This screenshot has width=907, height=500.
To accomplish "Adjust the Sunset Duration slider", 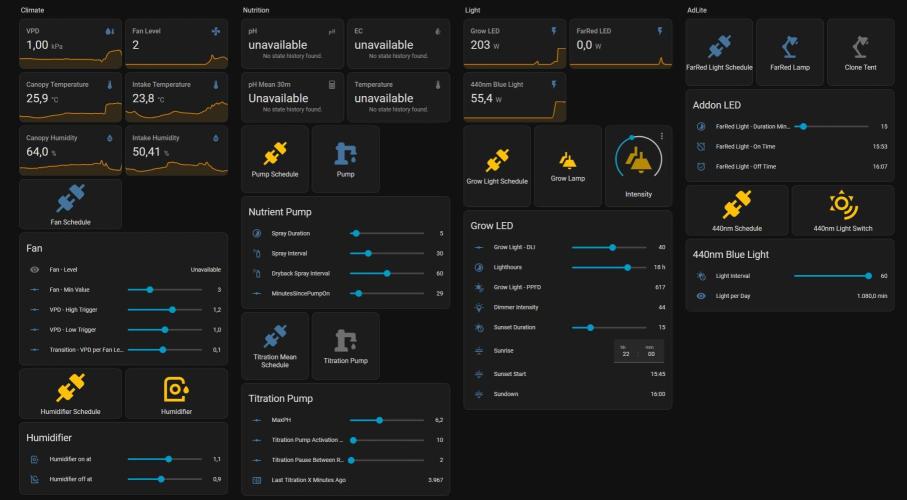I will [x=609, y=328].
